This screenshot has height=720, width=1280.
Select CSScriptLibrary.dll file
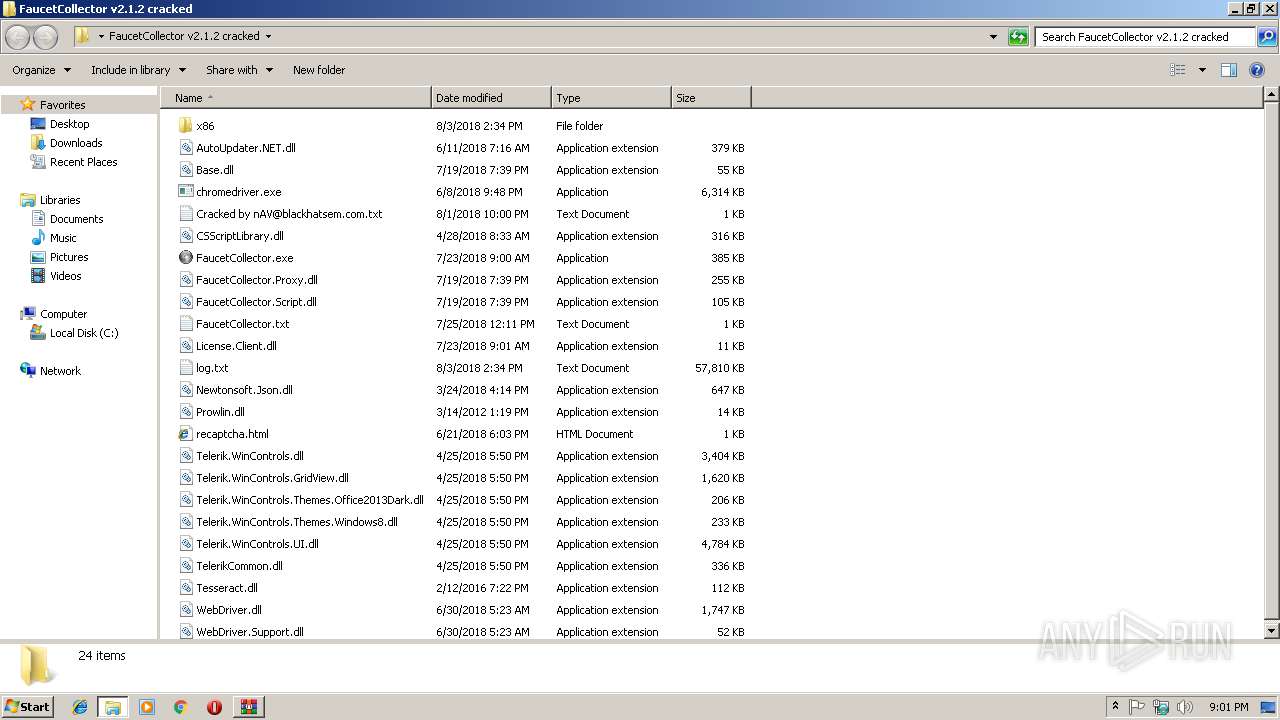[x=240, y=236]
